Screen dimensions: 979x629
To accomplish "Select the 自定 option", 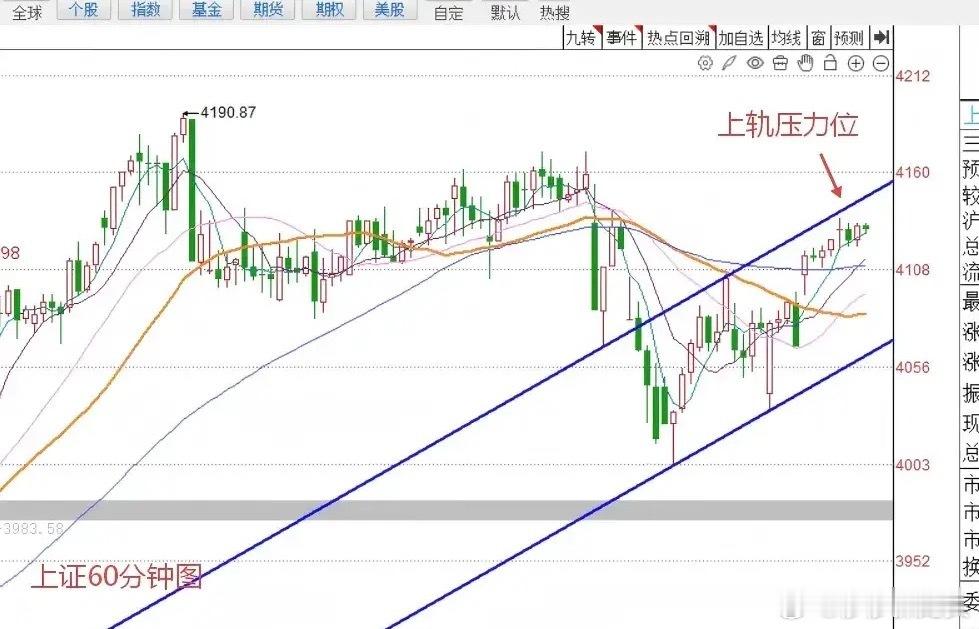I will point(449,12).
